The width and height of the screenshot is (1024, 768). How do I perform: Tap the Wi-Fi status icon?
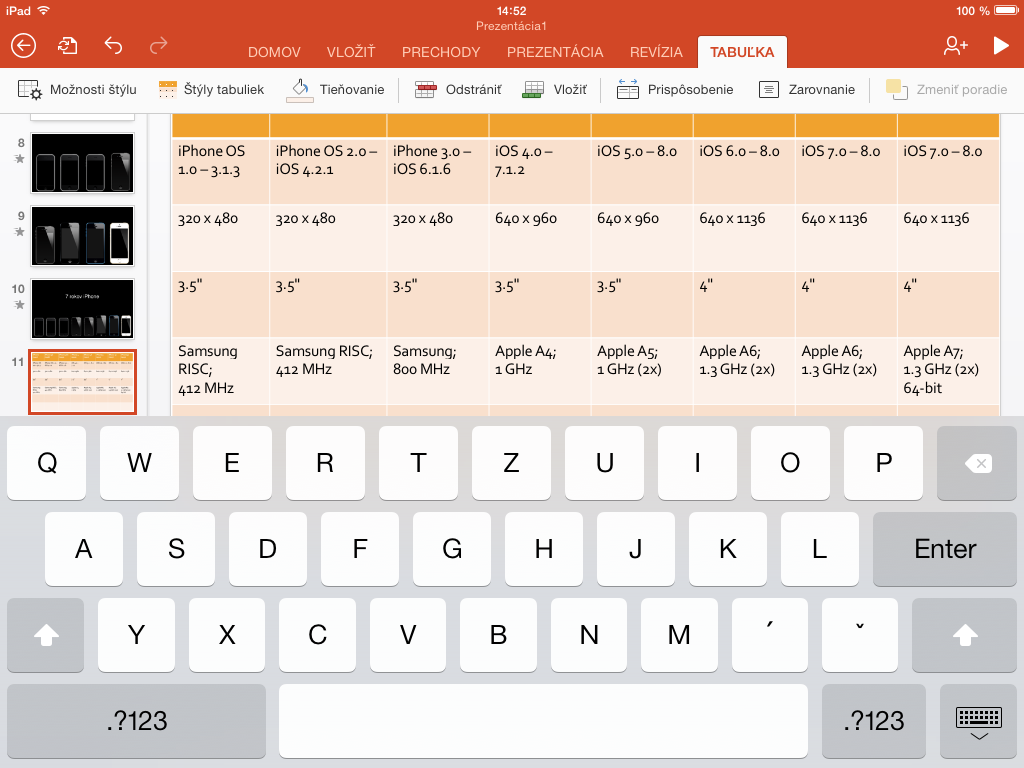tap(44, 10)
